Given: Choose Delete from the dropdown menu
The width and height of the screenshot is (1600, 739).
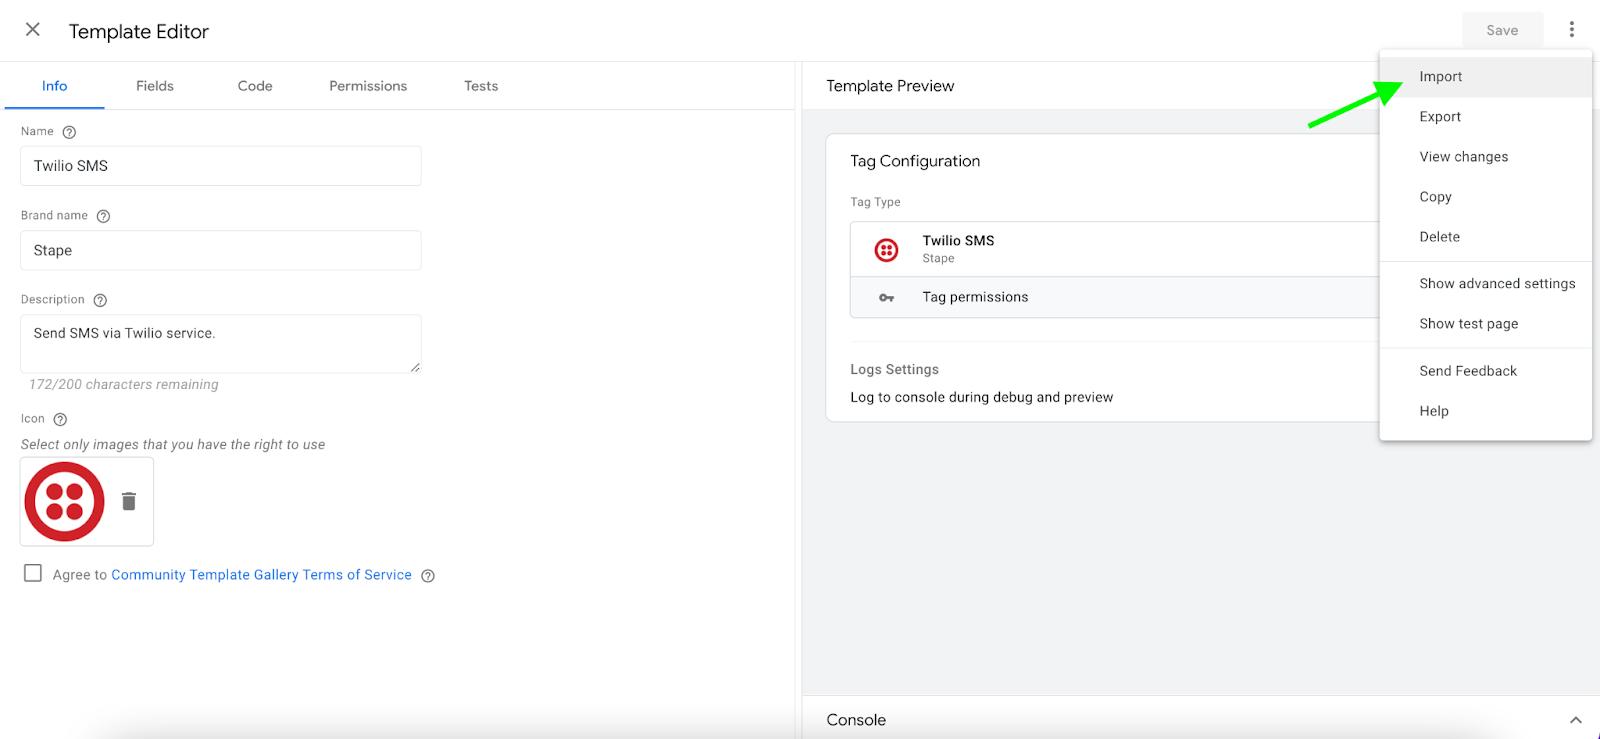Looking at the screenshot, I should (1486, 237).
